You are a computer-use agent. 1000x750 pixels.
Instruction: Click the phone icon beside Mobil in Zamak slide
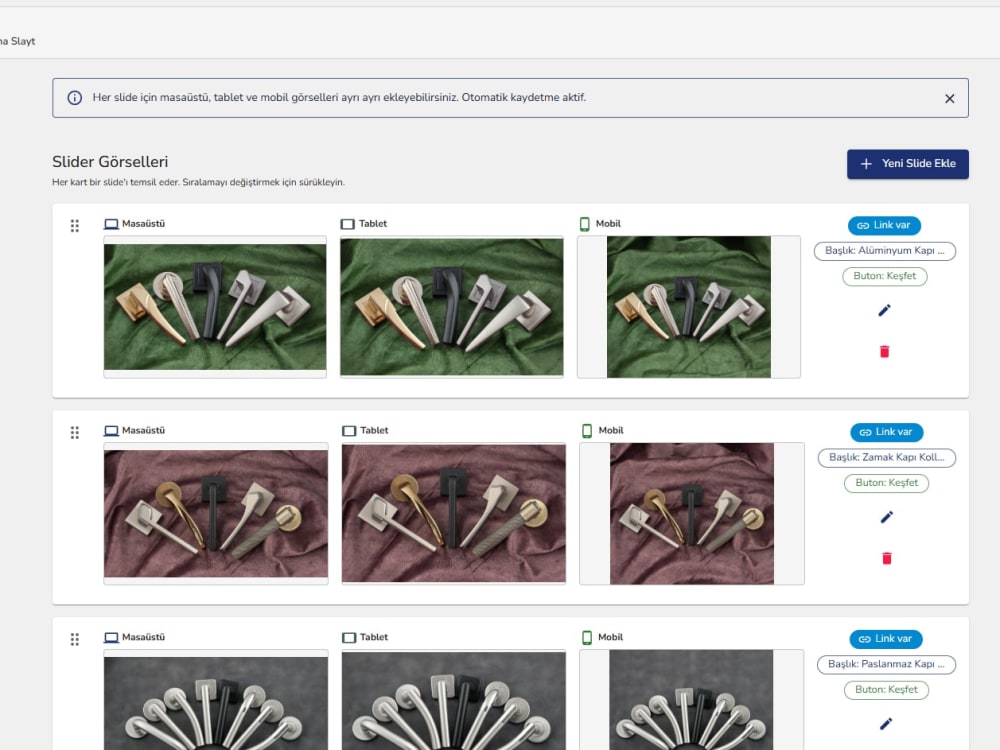587,430
